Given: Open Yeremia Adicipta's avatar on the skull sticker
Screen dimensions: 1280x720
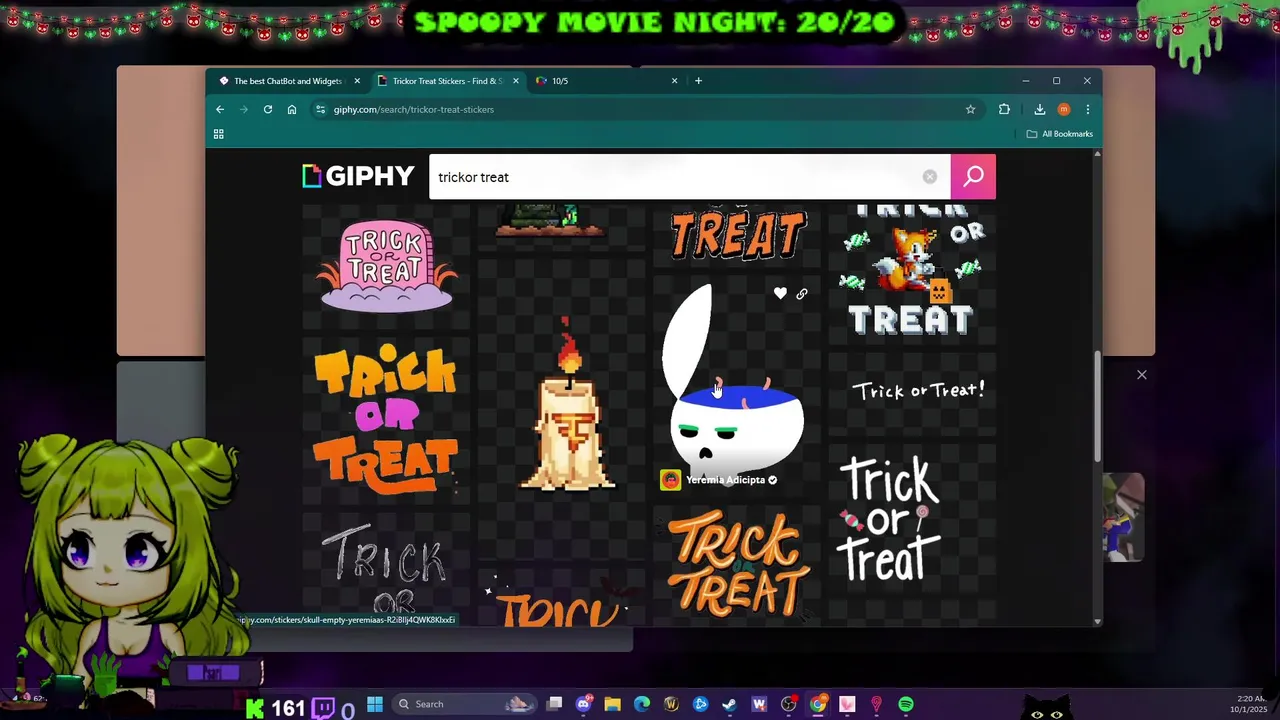Looking at the screenshot, I should pyautogui.click(x=670, y=480).
